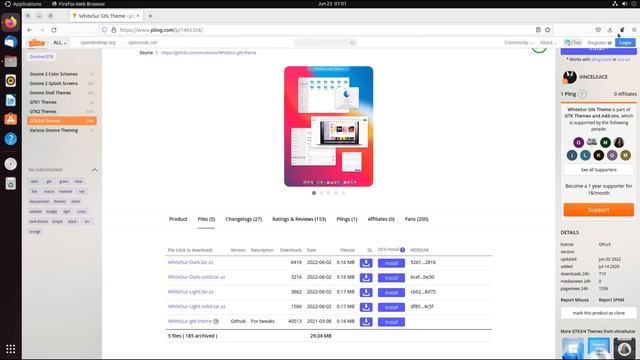The image size is (640, 360).
Task: Launch Thunderbird from the dock
Action: point(11,42)
